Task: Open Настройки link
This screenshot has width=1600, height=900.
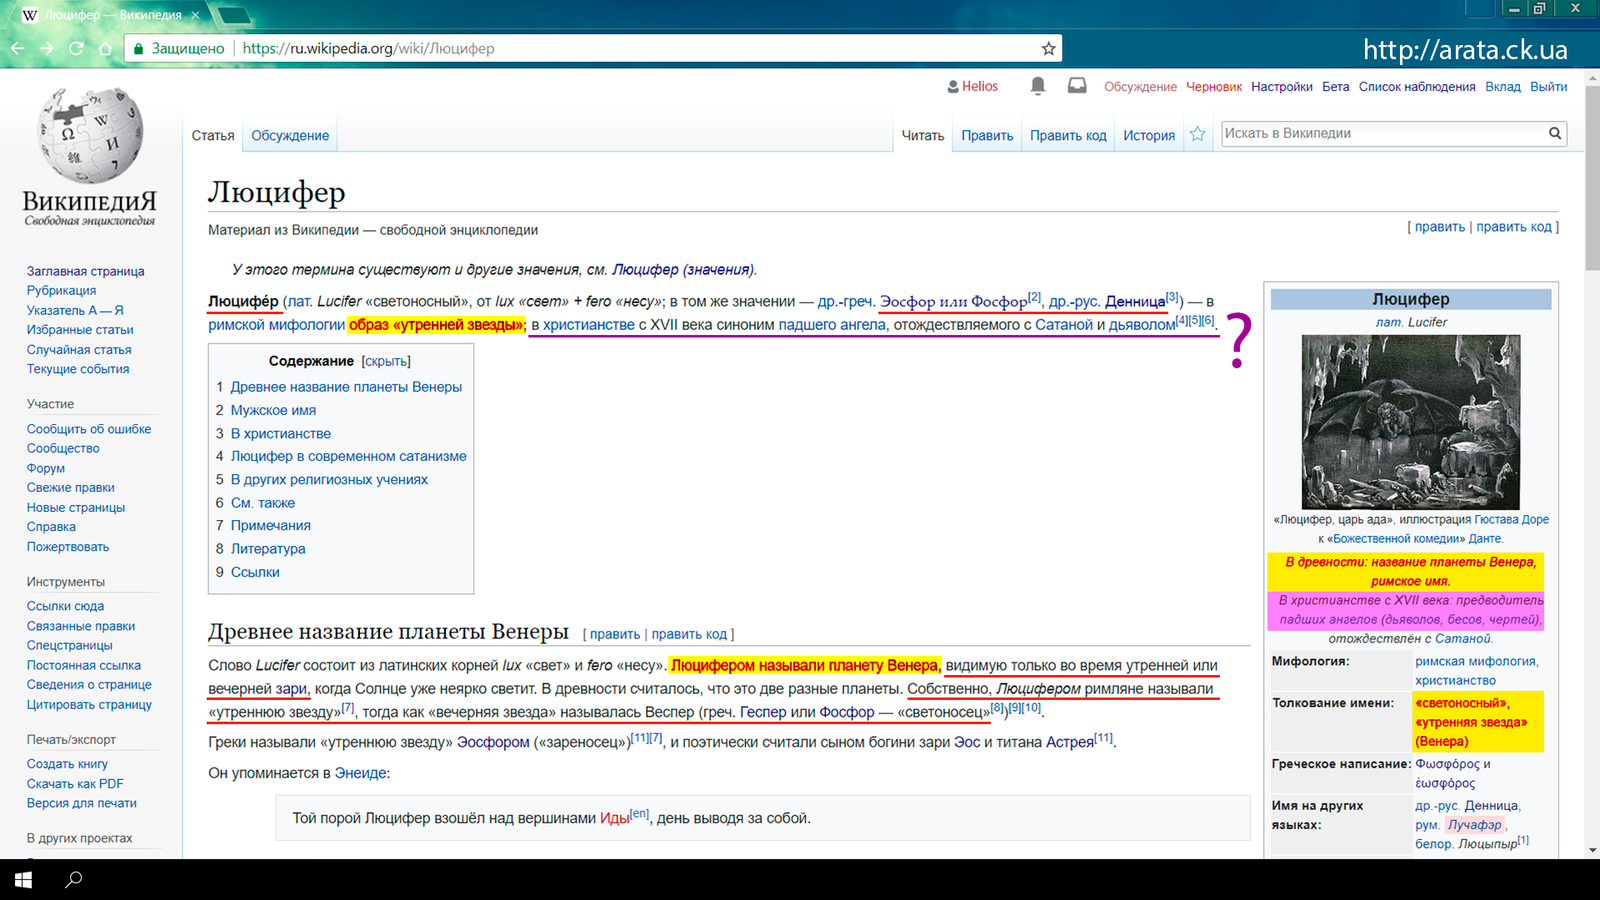Action: click(1282, 87)
